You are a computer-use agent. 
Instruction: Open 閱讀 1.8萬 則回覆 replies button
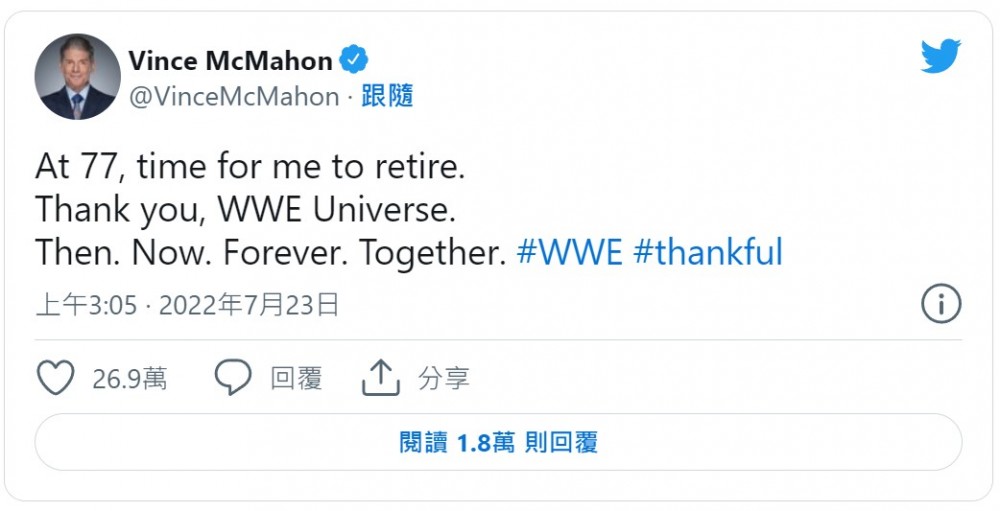point(498,442)
